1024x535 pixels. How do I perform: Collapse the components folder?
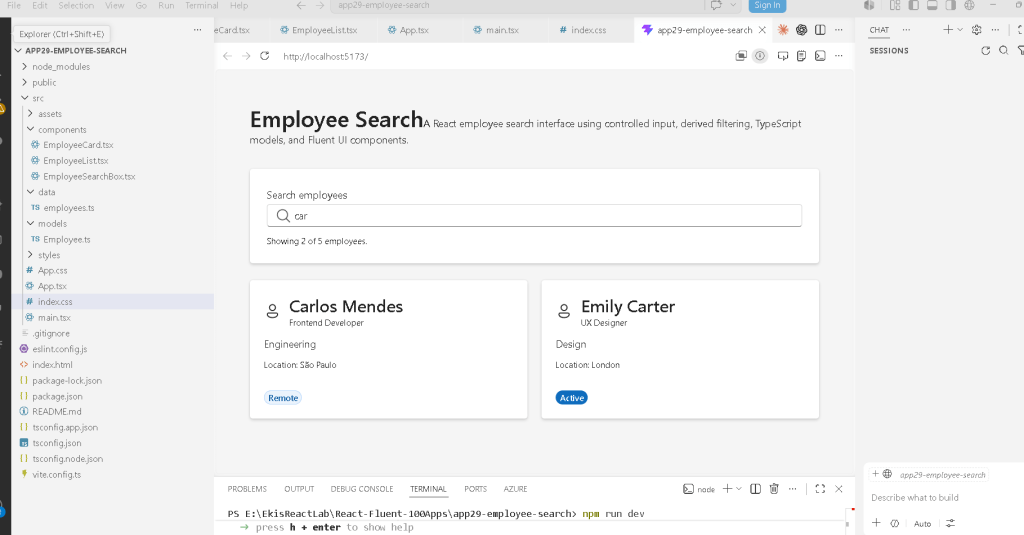coord(62,129)
